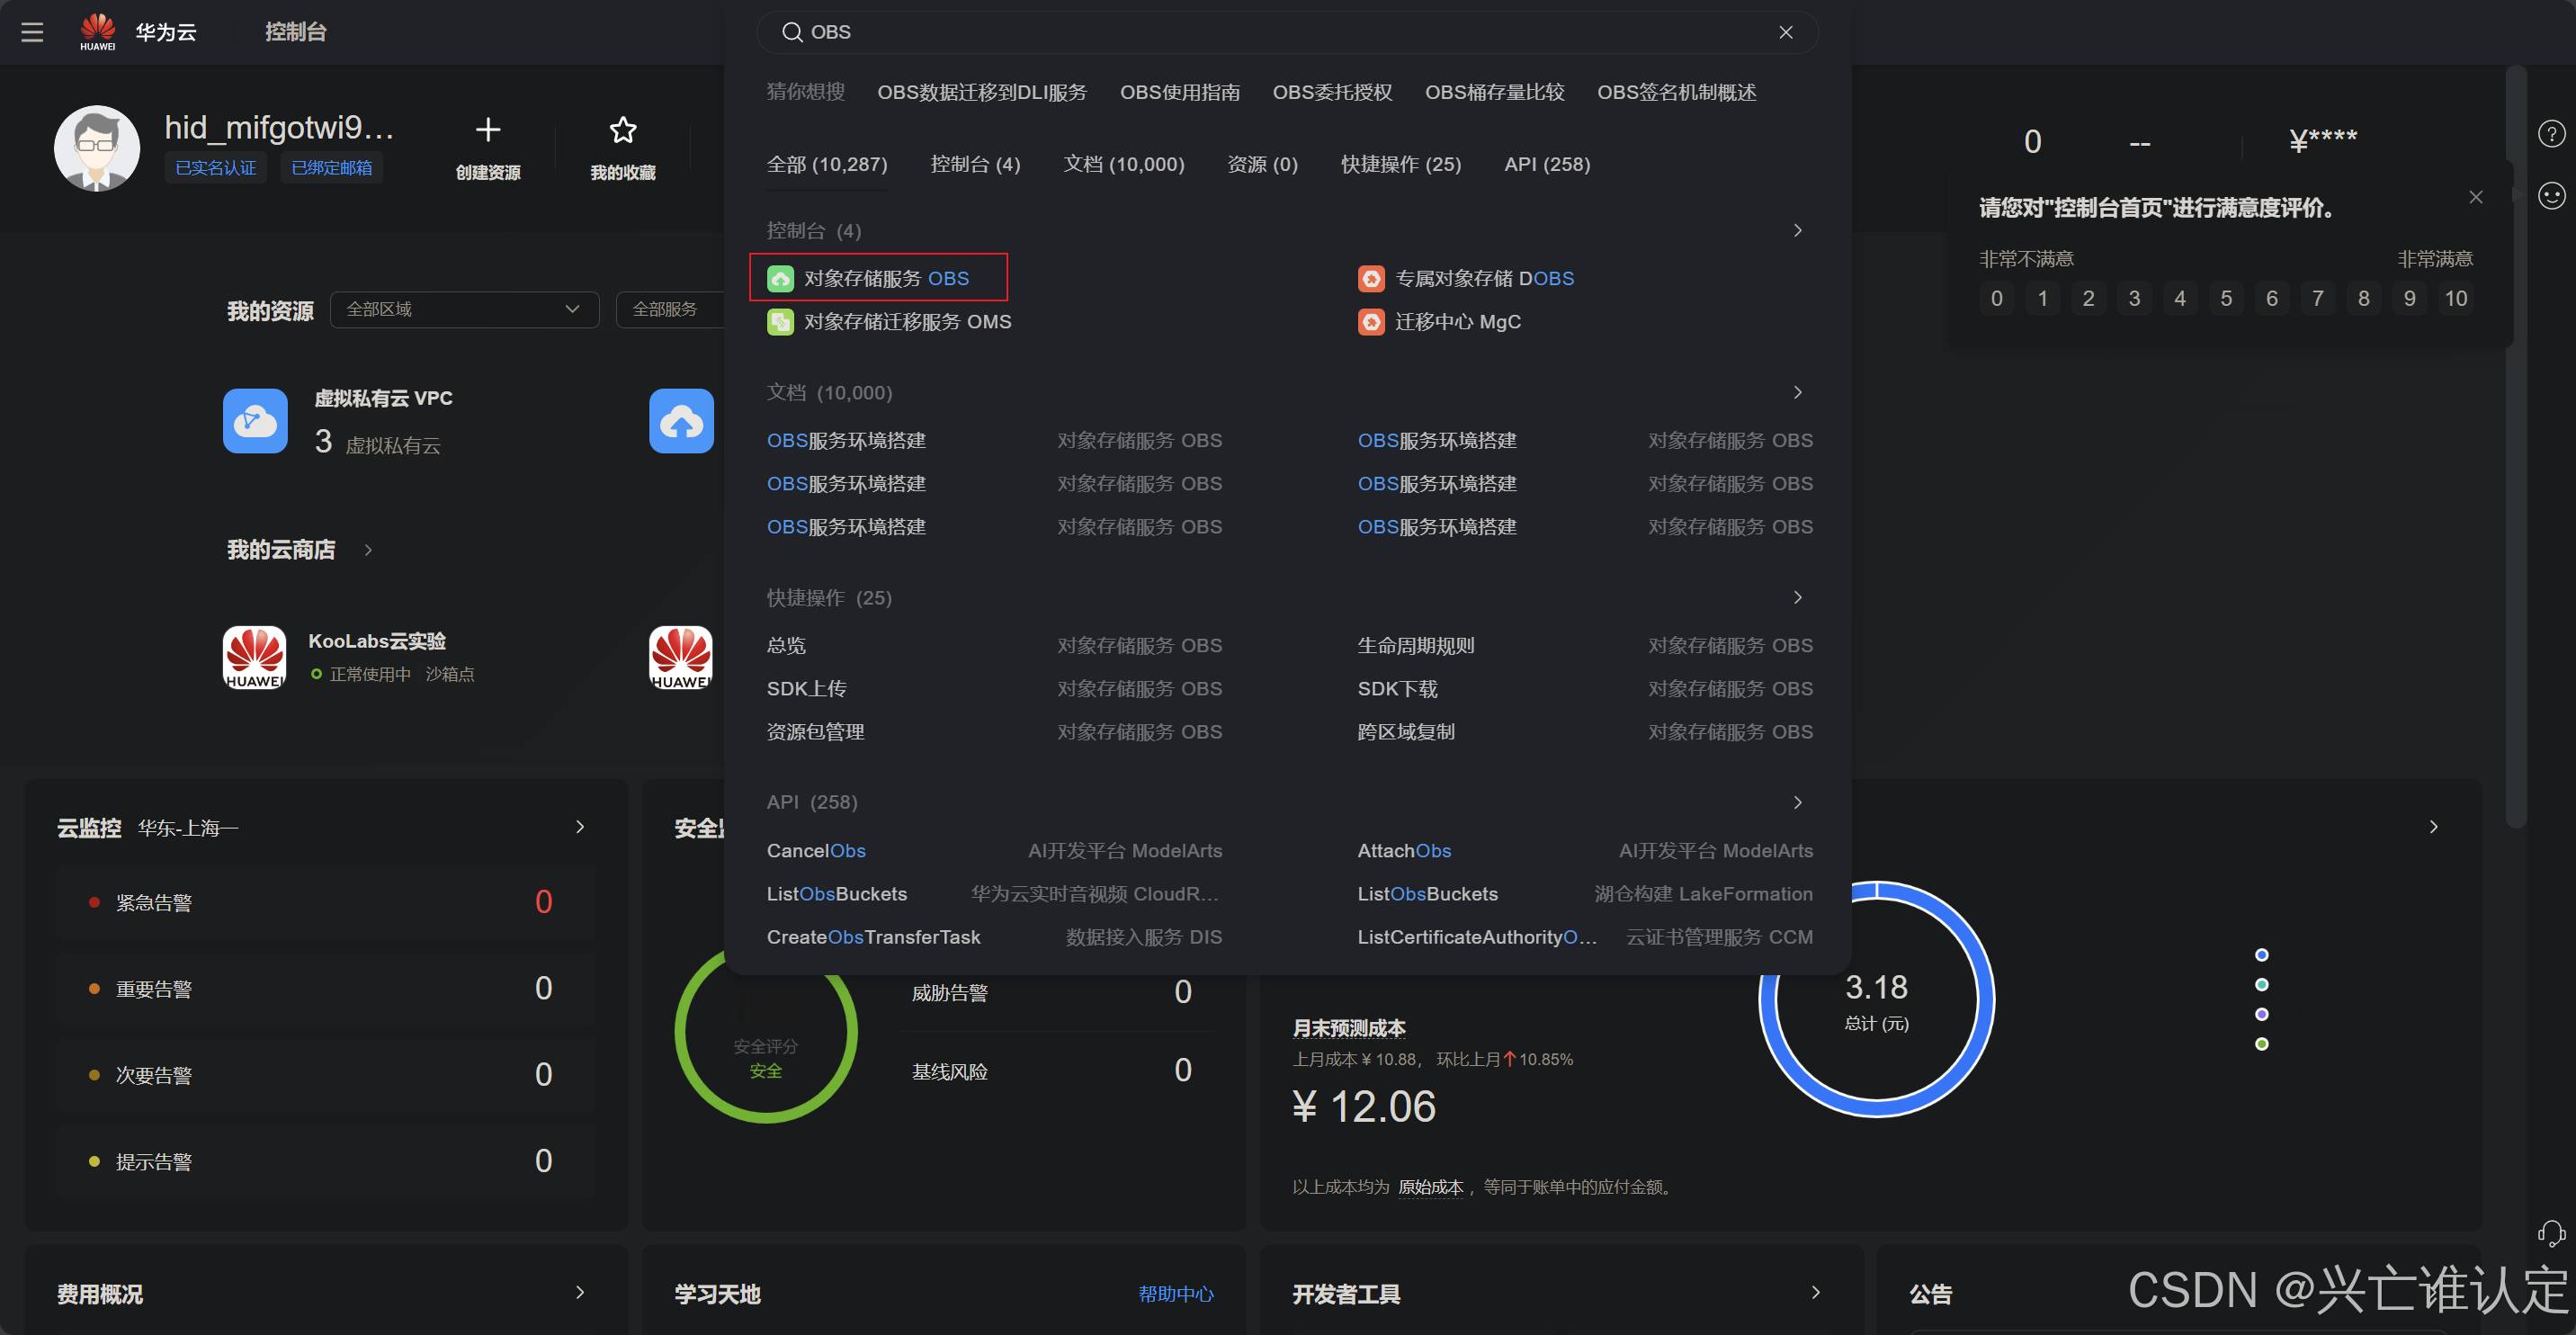This screenshot has width=2576, height=1335.
Task: Click the headset customer service icon
Action: point(2551,1233)
